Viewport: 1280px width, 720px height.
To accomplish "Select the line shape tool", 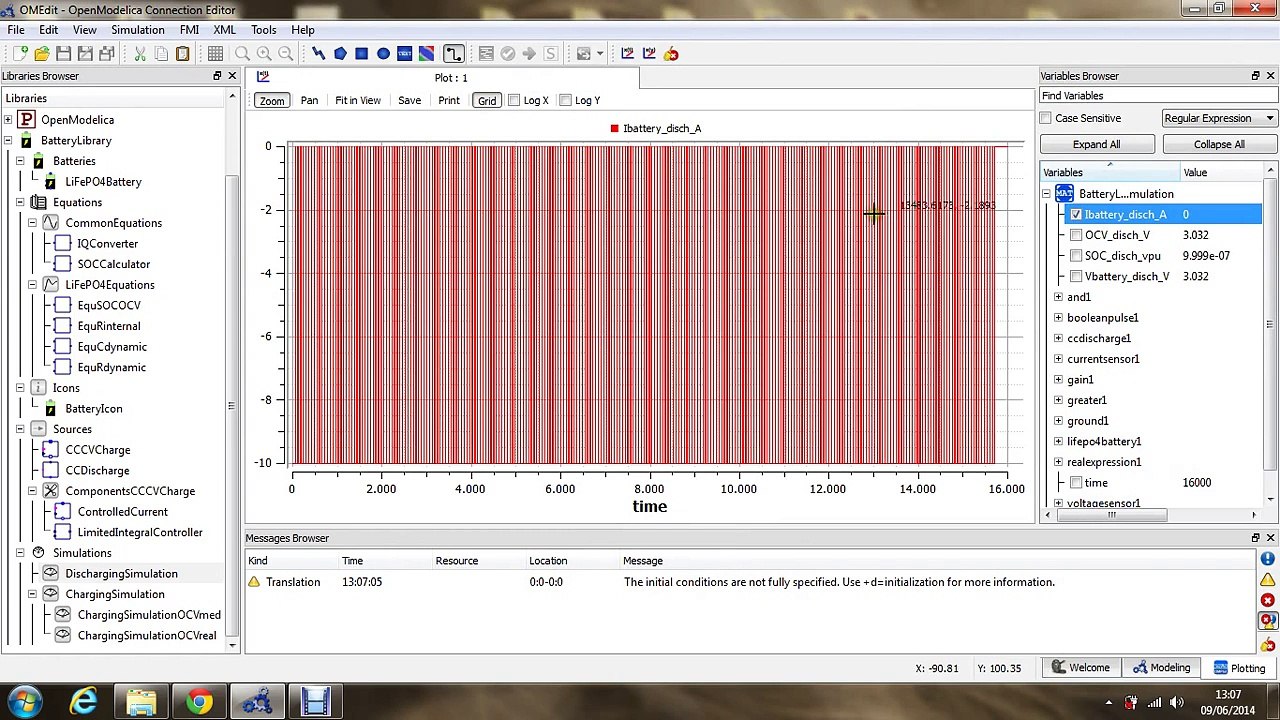I will pyautogui.click(x=318, y=54).
